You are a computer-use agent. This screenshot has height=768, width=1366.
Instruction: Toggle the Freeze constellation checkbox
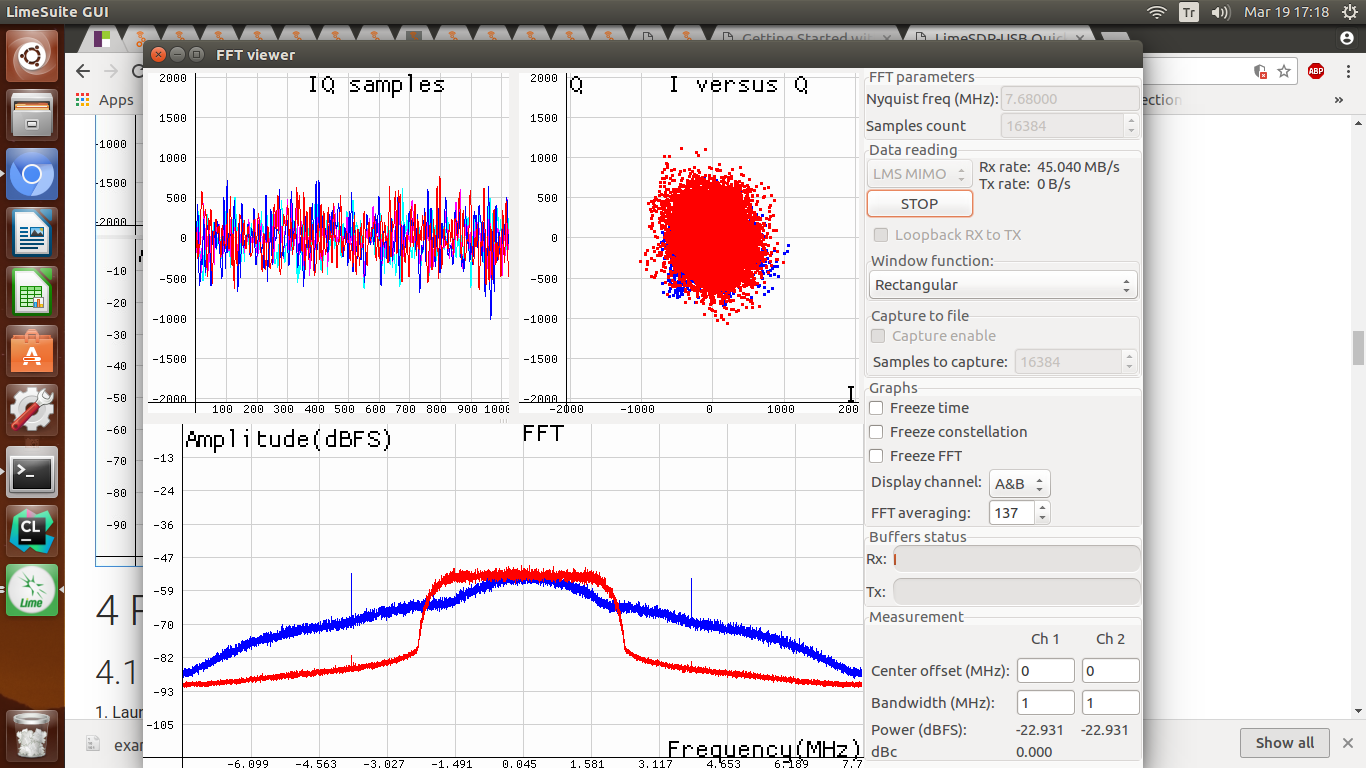click(x=876, y=432)
